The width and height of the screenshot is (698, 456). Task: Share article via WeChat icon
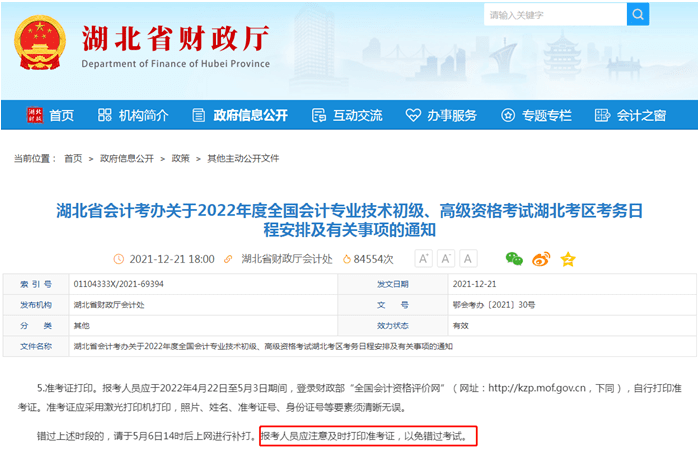pyautogui.click(x=514, y=259)
